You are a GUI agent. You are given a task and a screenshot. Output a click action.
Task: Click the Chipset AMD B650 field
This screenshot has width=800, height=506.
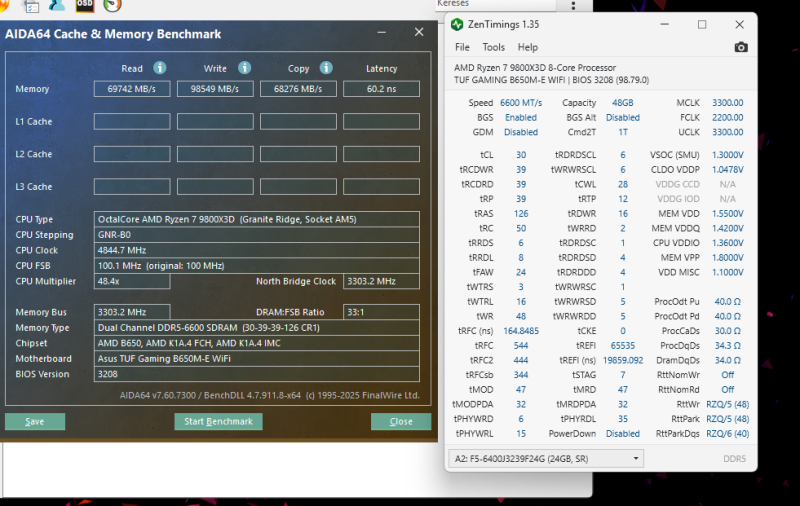pyautogui.click(x=257, y=343)
